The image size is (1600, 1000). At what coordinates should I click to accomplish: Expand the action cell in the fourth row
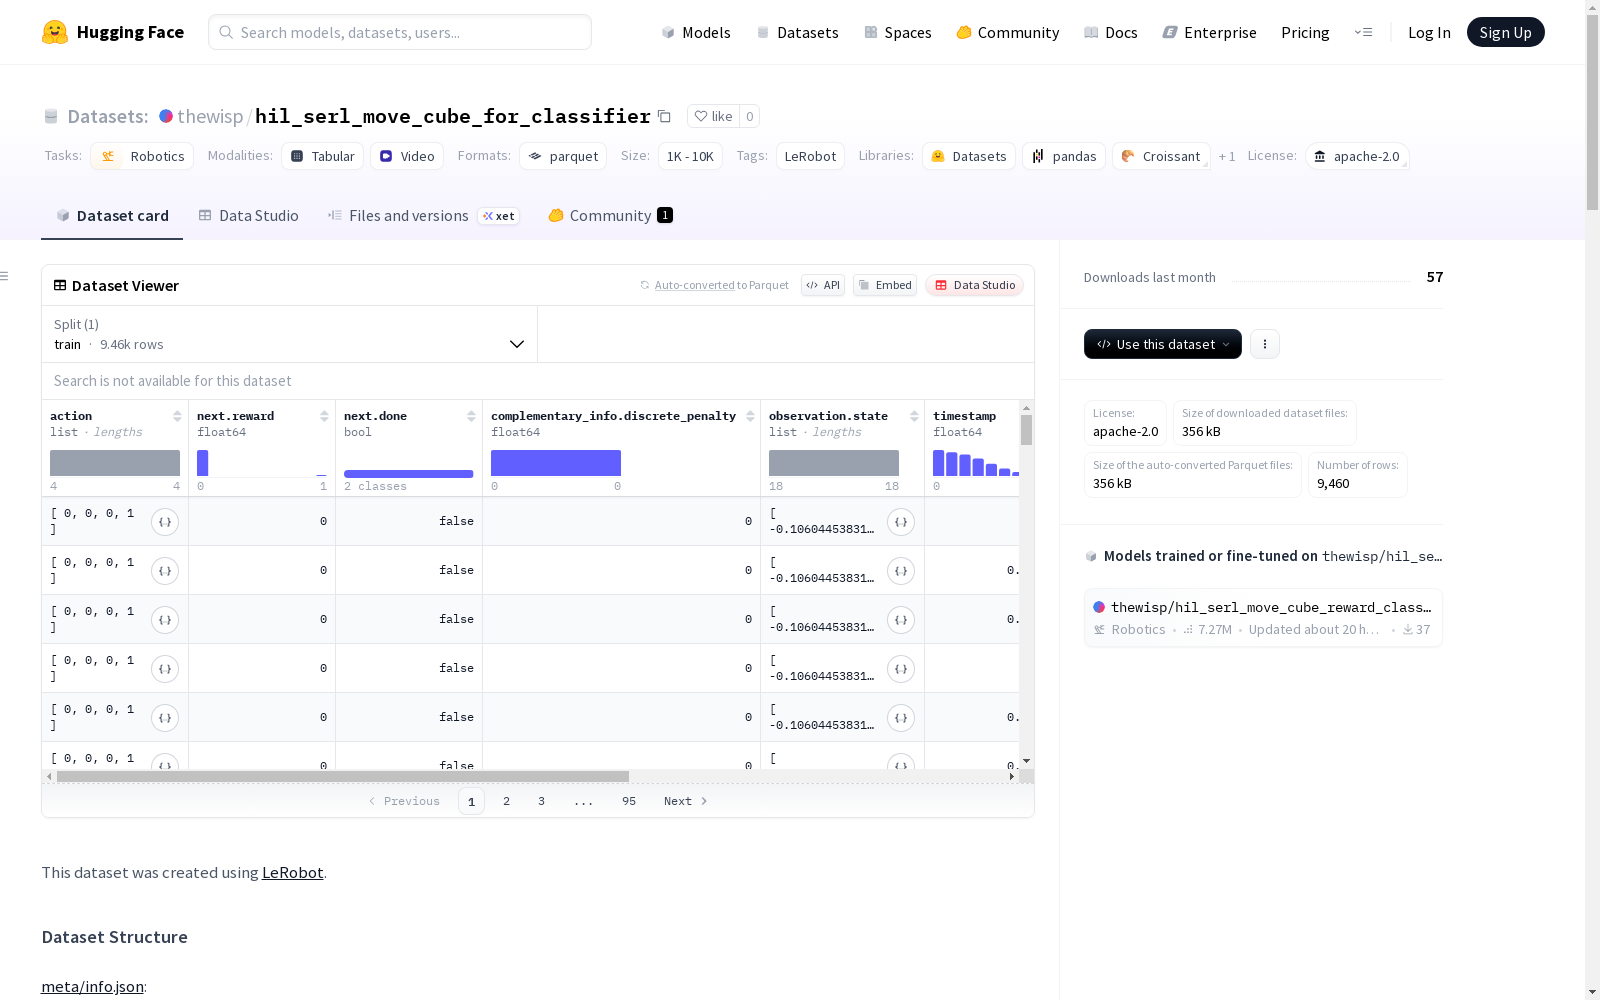pos(165,669)
